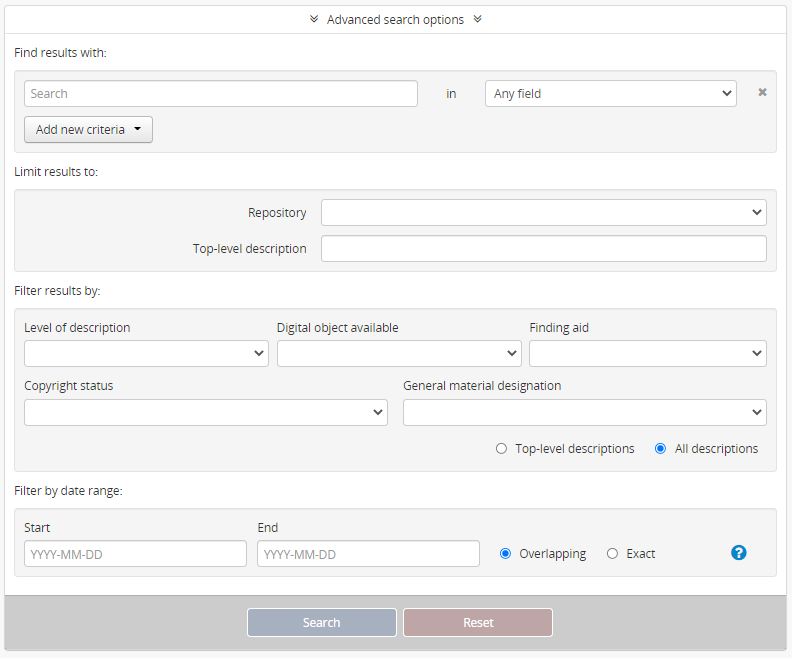Expand the Repository dropdown
Screen dimensions: 792x658
coord(543,213)
